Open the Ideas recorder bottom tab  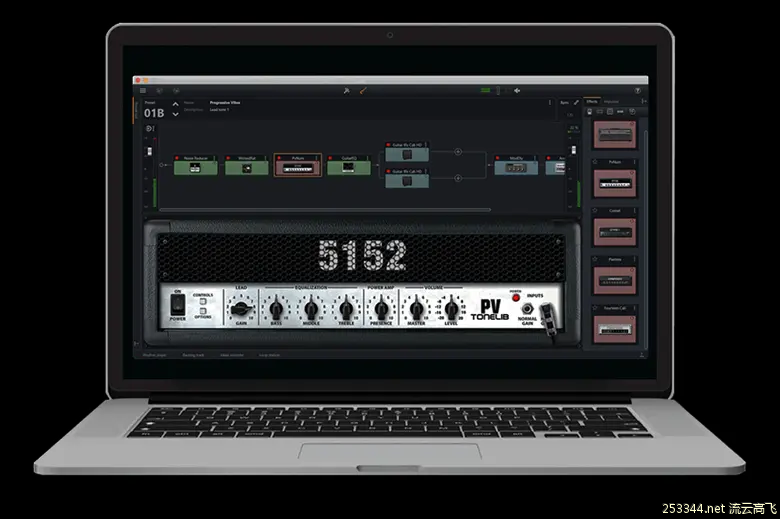[x=232, y=355]
